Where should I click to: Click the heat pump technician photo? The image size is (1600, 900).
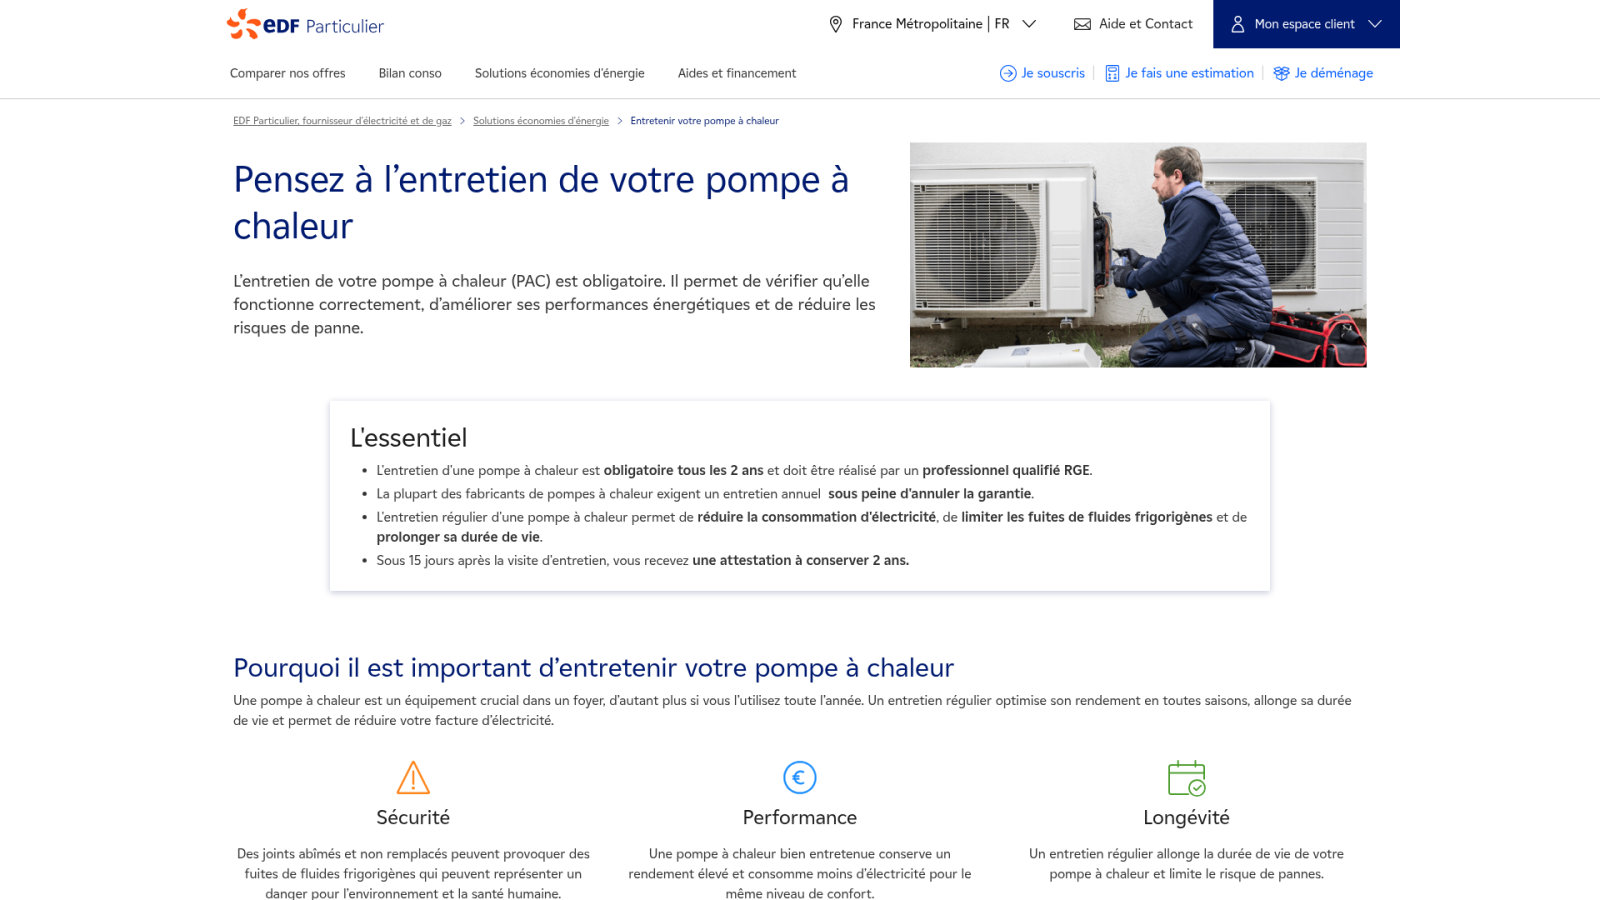coord(1138,255)
